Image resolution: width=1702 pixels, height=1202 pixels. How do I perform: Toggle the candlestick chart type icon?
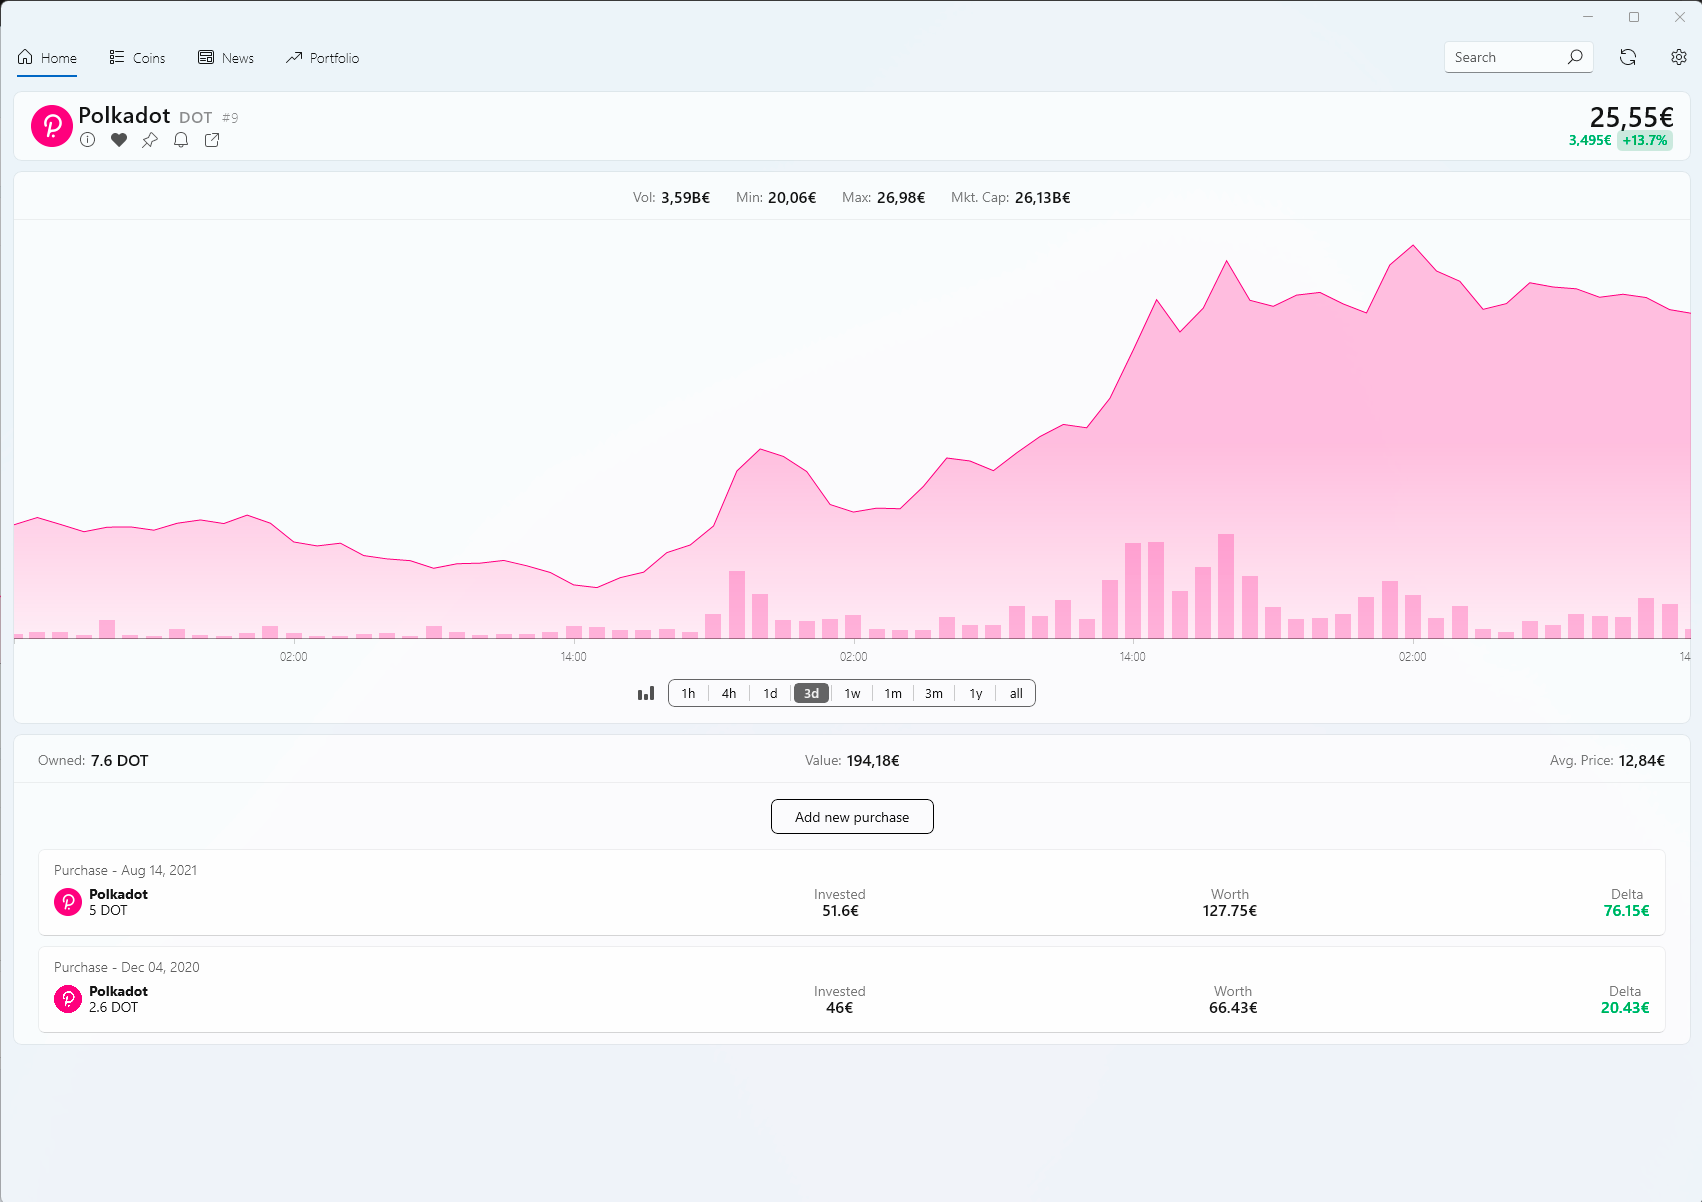(x=646, y=693)
